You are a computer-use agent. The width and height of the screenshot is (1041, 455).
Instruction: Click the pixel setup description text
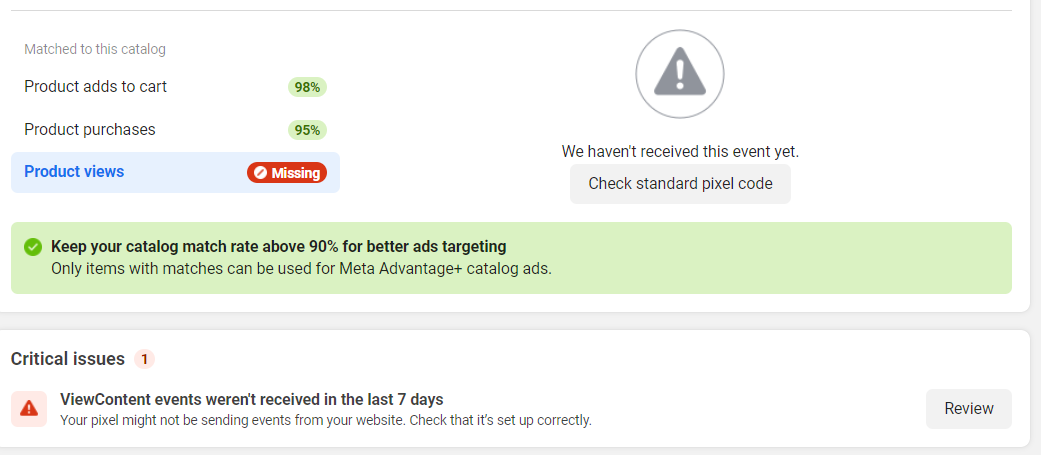click(x=326, y=420)
